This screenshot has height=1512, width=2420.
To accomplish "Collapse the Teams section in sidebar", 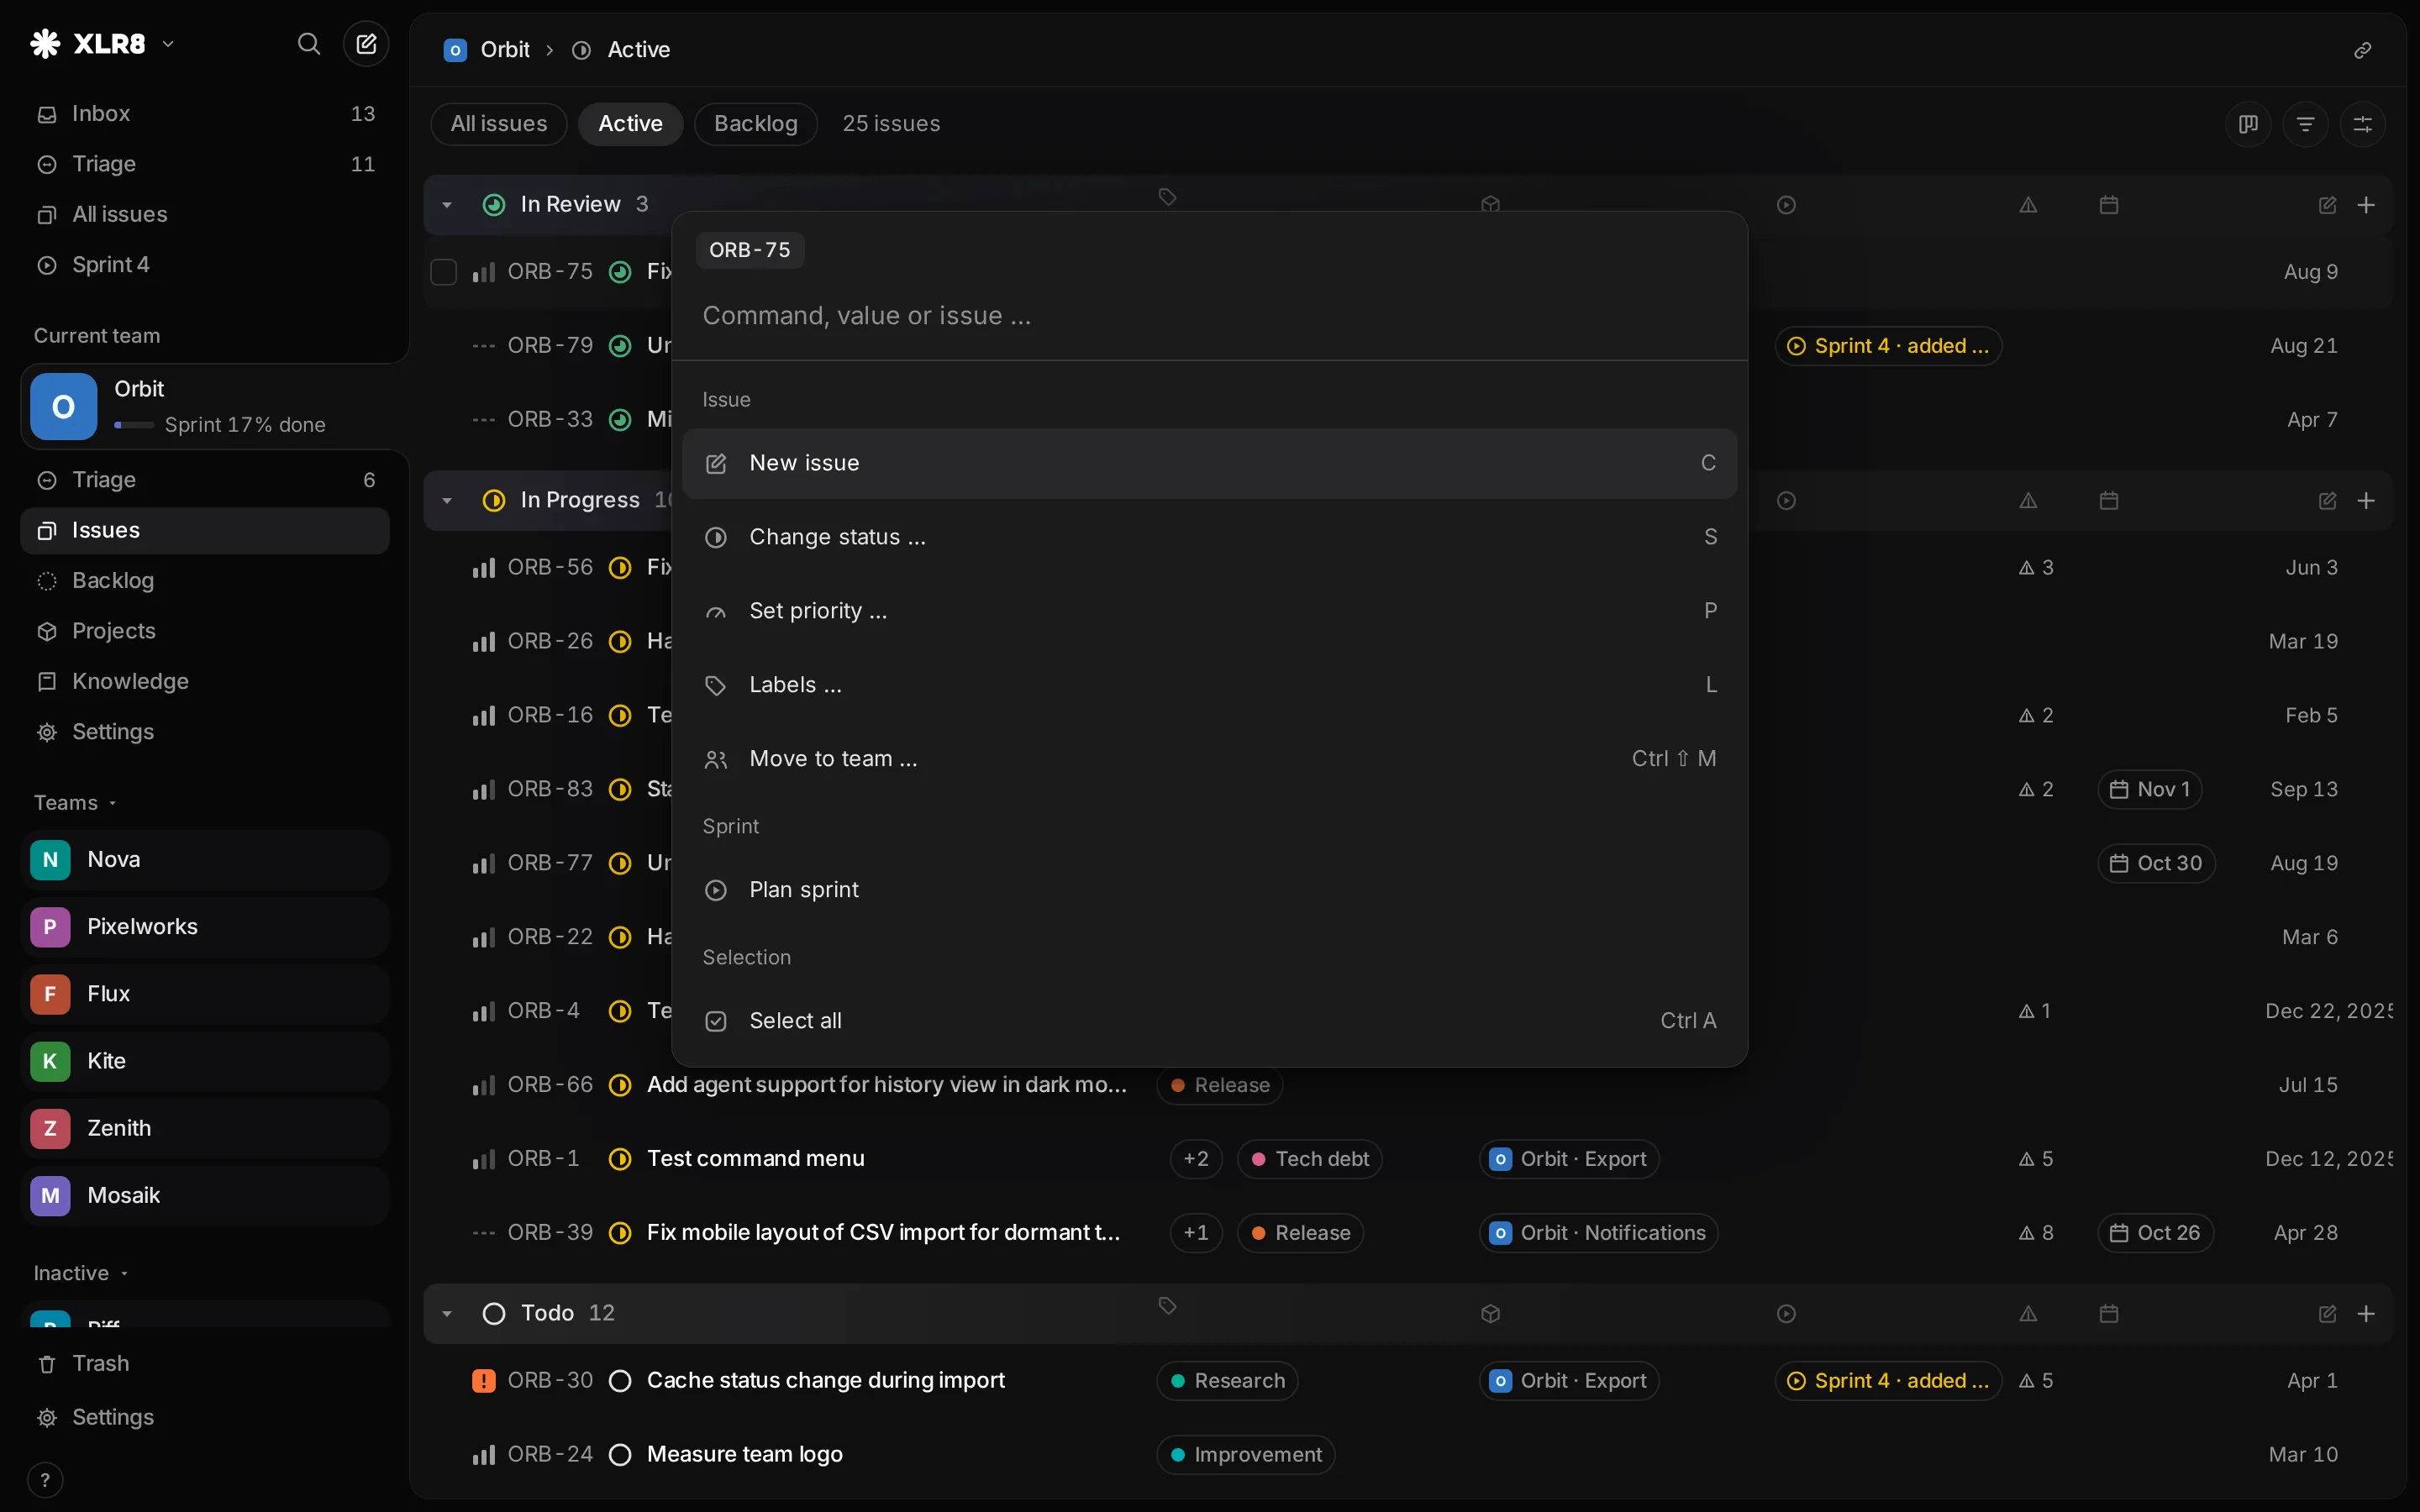I will click(x=75, y=803).
